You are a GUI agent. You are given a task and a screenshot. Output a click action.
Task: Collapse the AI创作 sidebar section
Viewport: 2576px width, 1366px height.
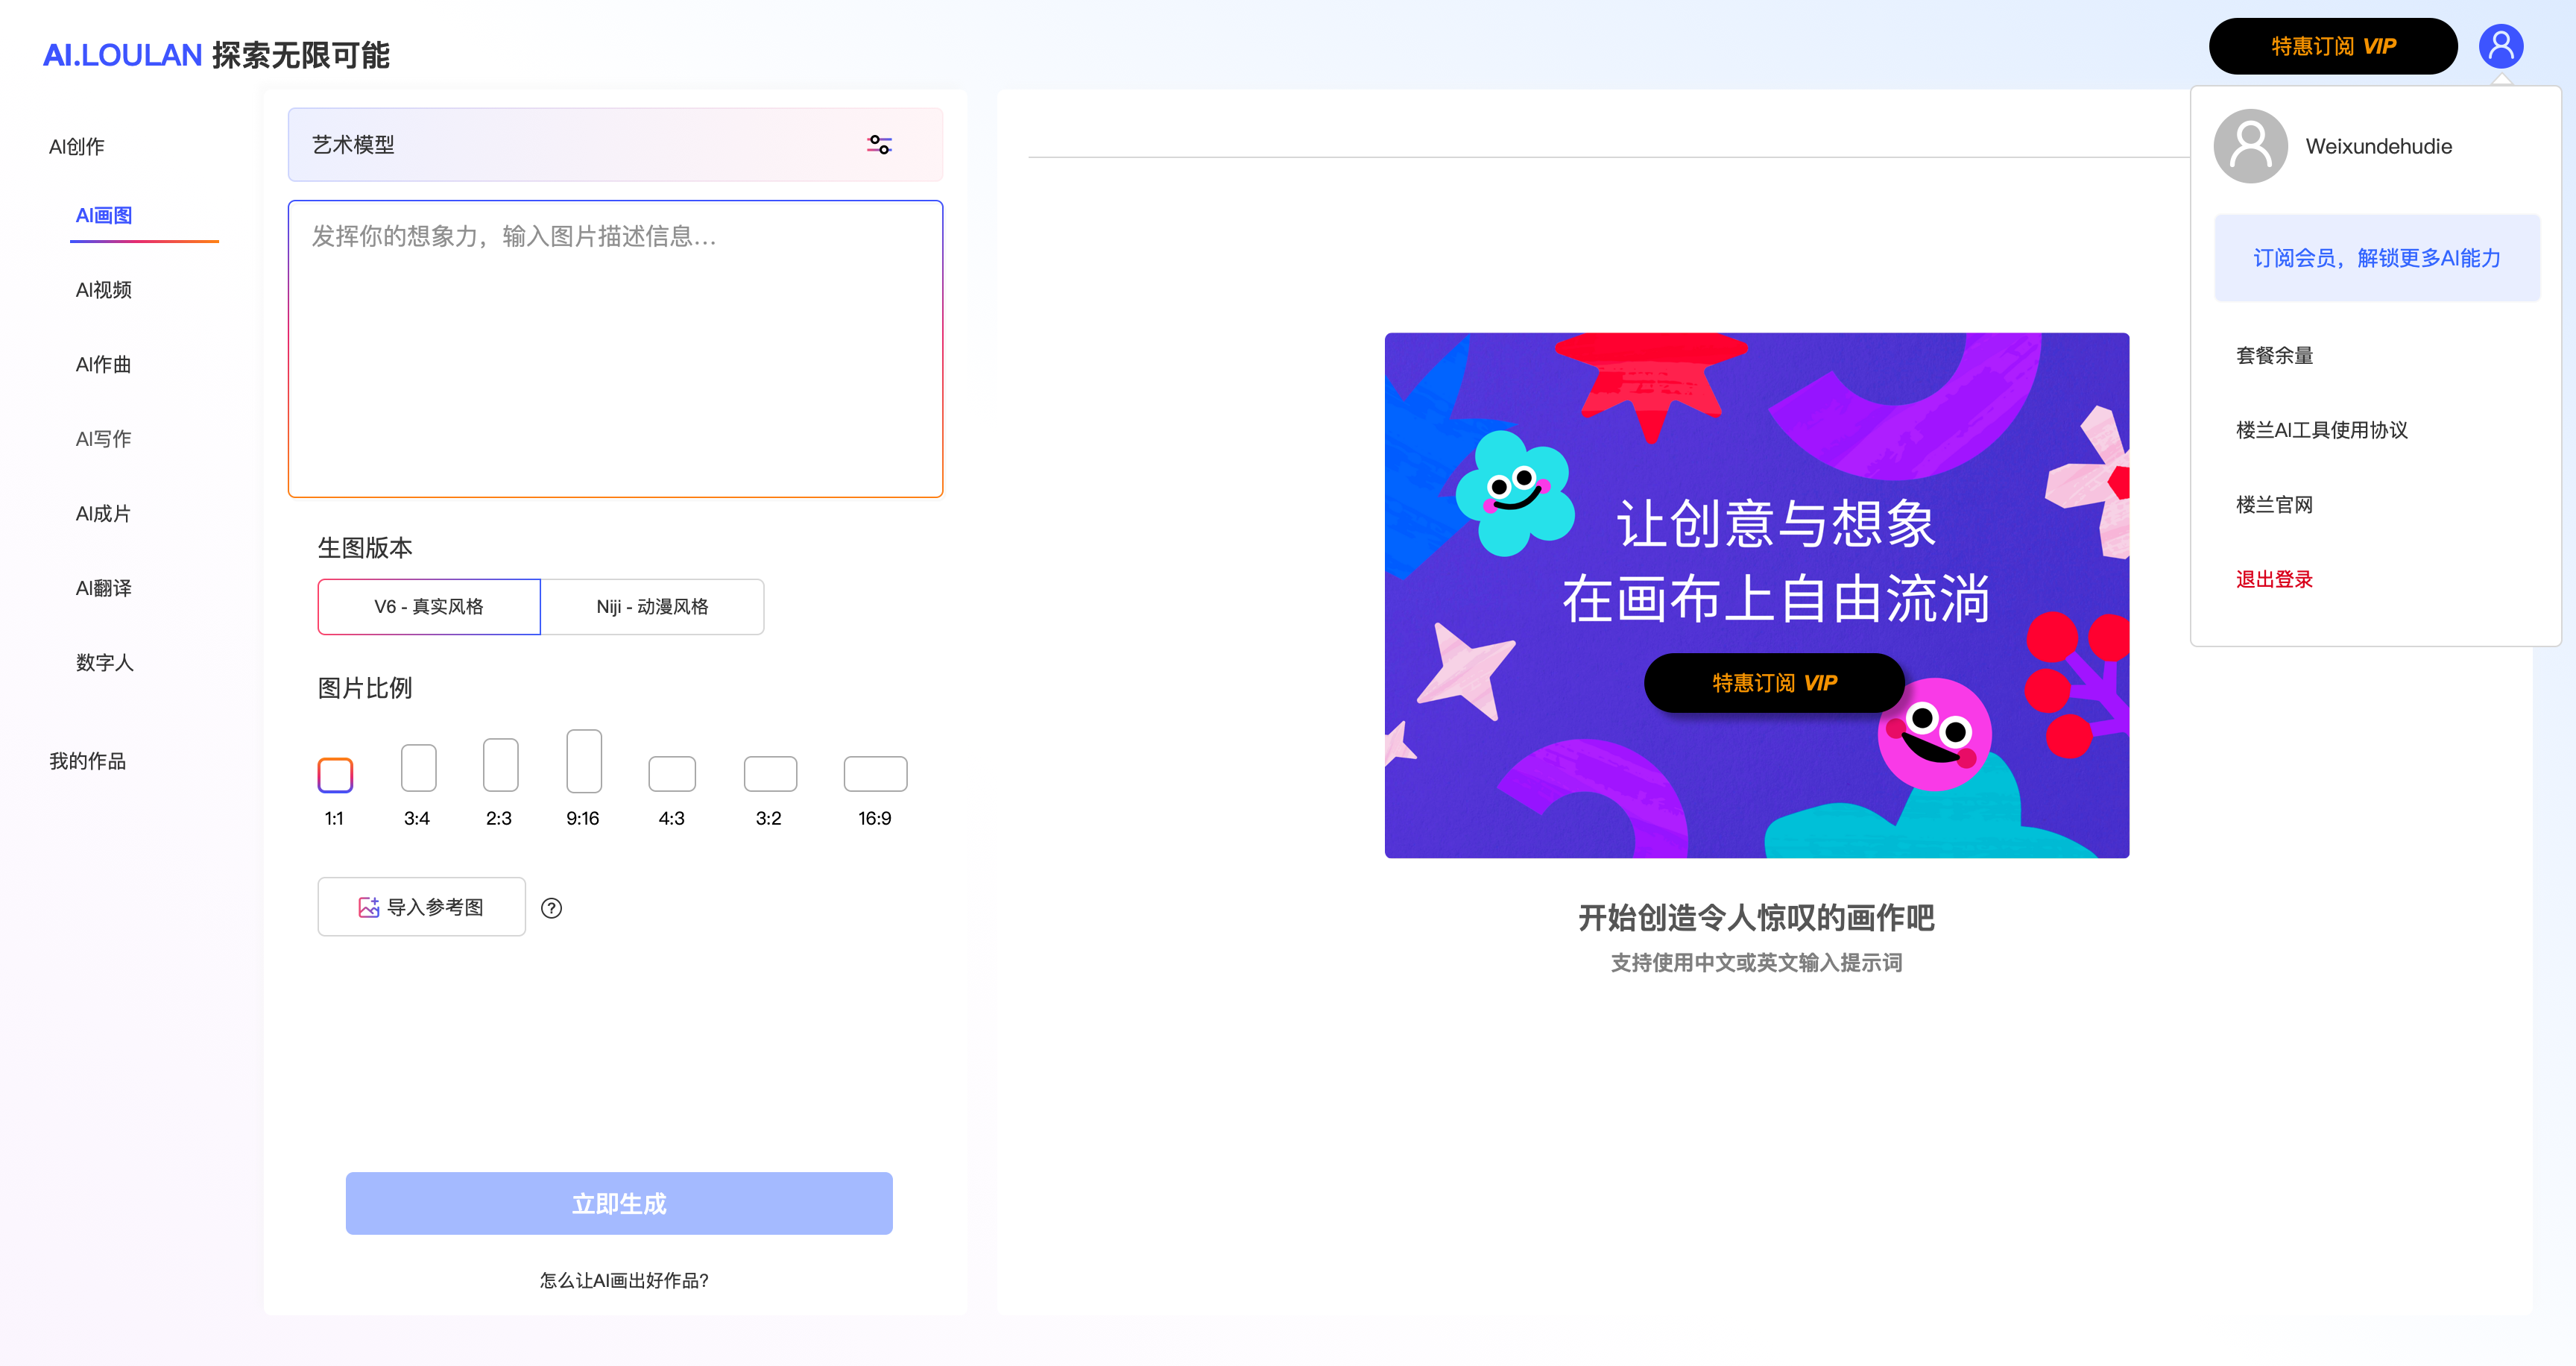click(77, 147)
